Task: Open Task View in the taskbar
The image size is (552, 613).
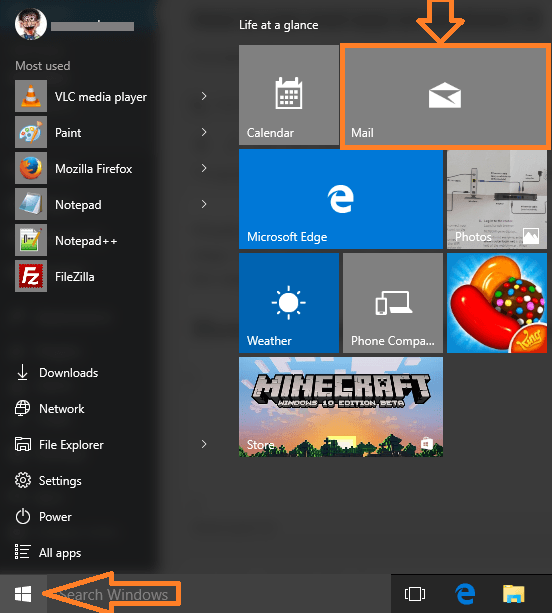Action: click(415, 594)
